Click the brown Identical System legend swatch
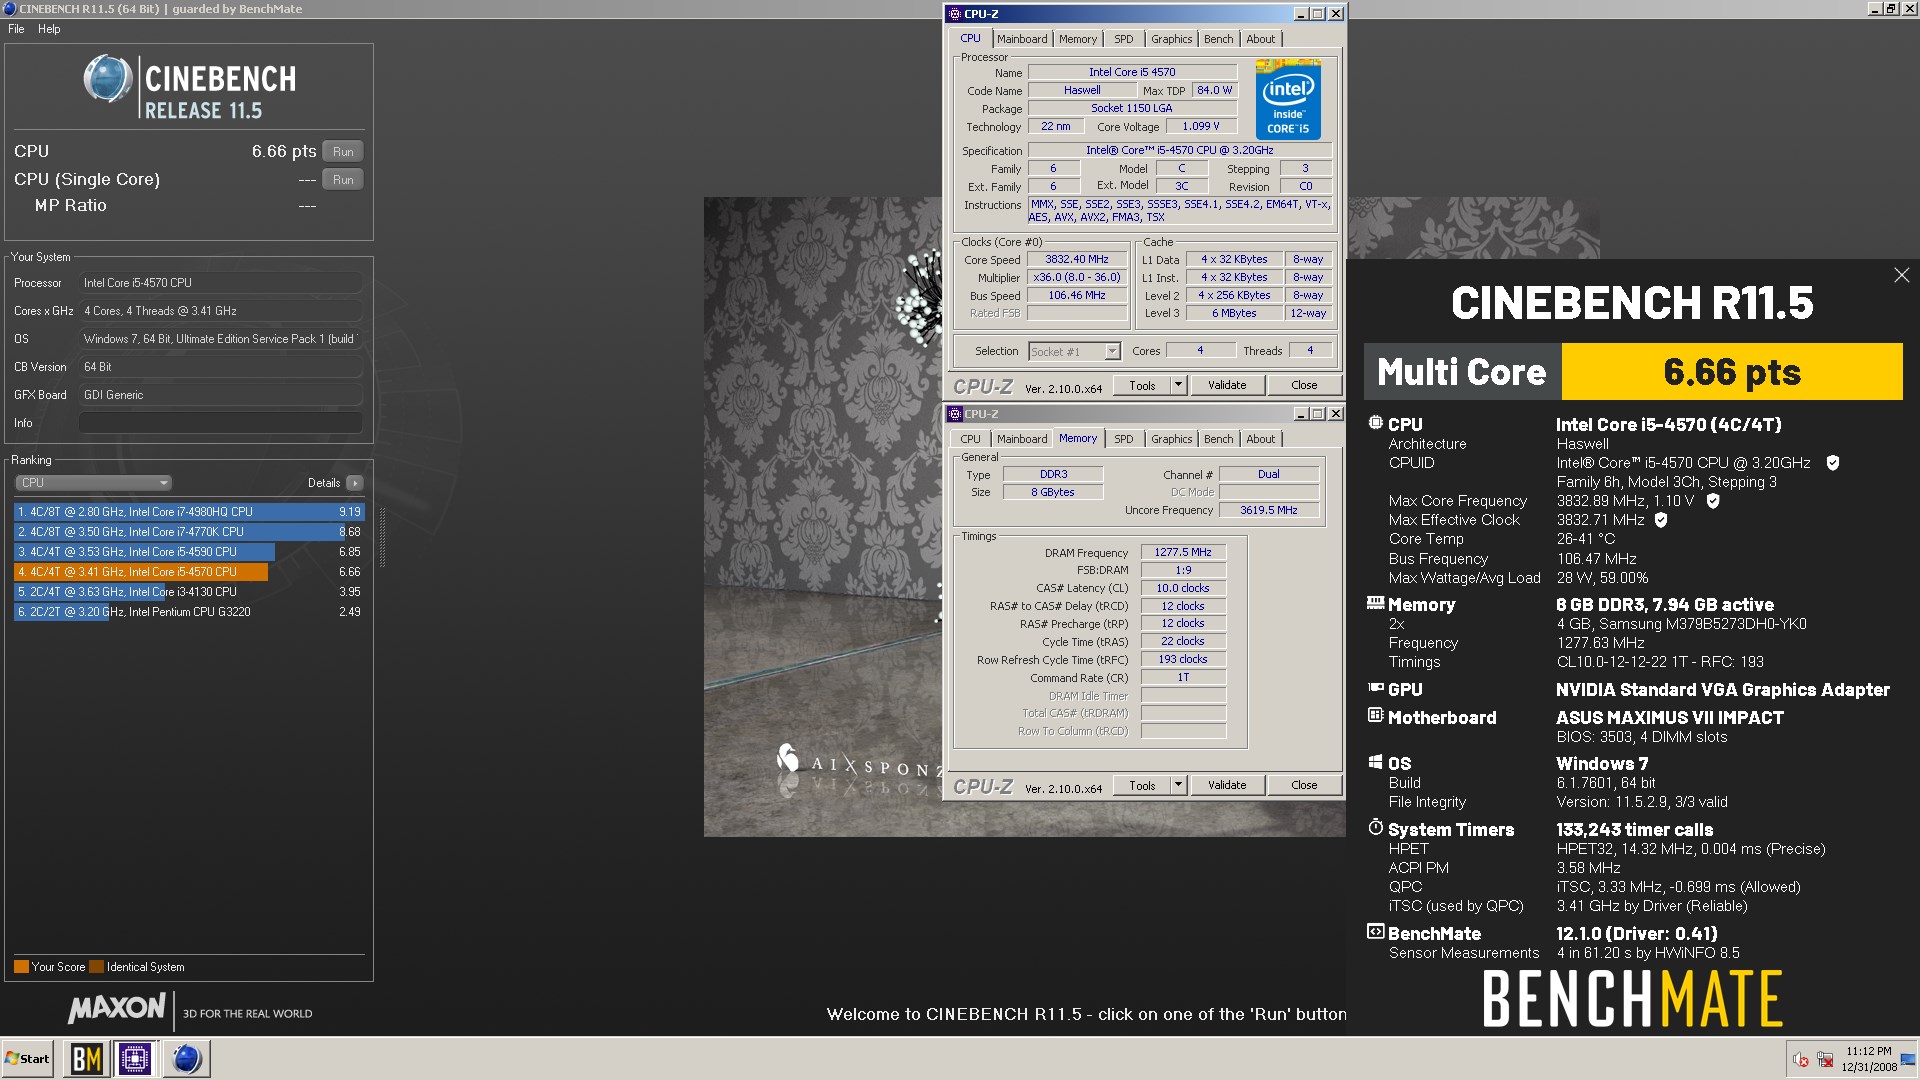Image resolution: width=1920 pixels, height=1080 pixels. [96, 967]
